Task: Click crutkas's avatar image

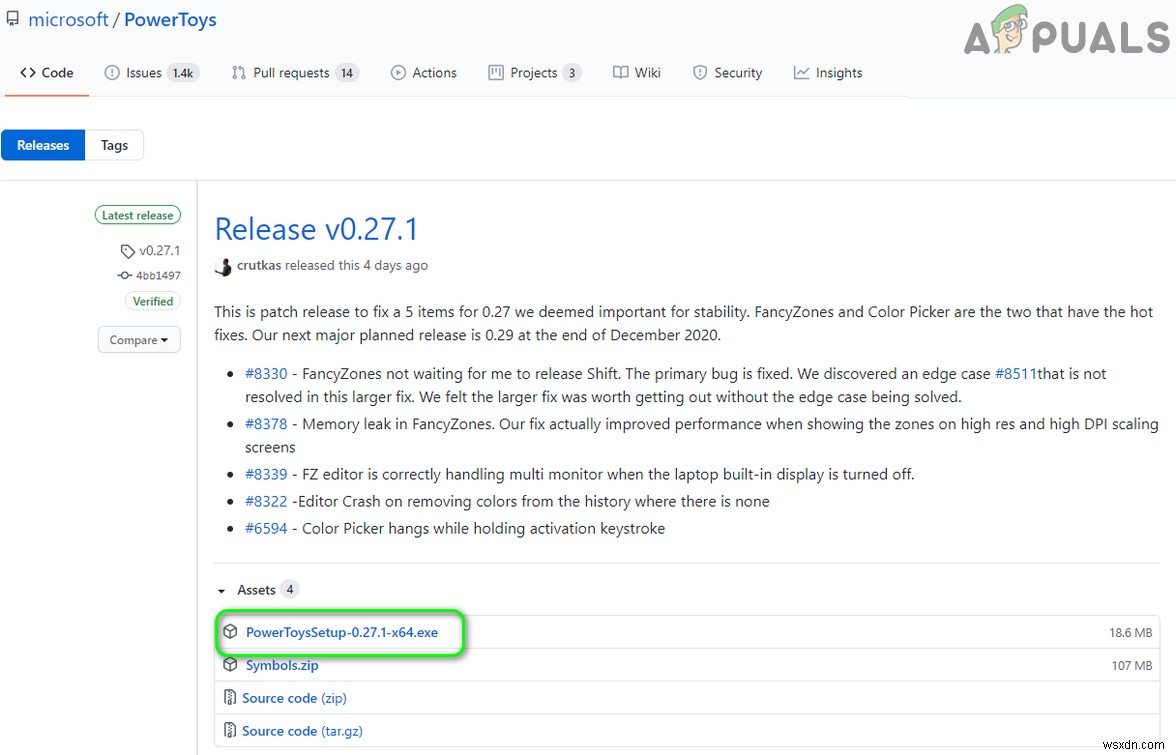Action: tap(223, 266)
